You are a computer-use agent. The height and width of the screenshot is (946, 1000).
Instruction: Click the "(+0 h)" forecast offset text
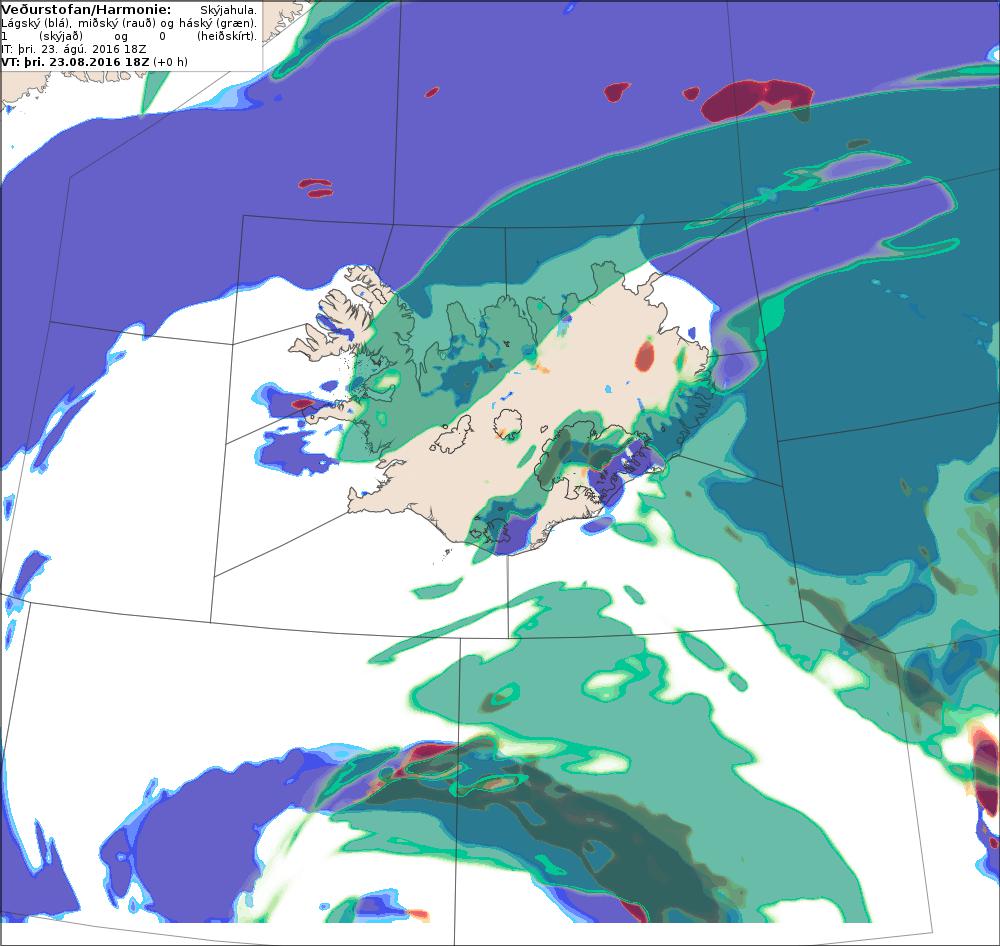tap(170, 62)
